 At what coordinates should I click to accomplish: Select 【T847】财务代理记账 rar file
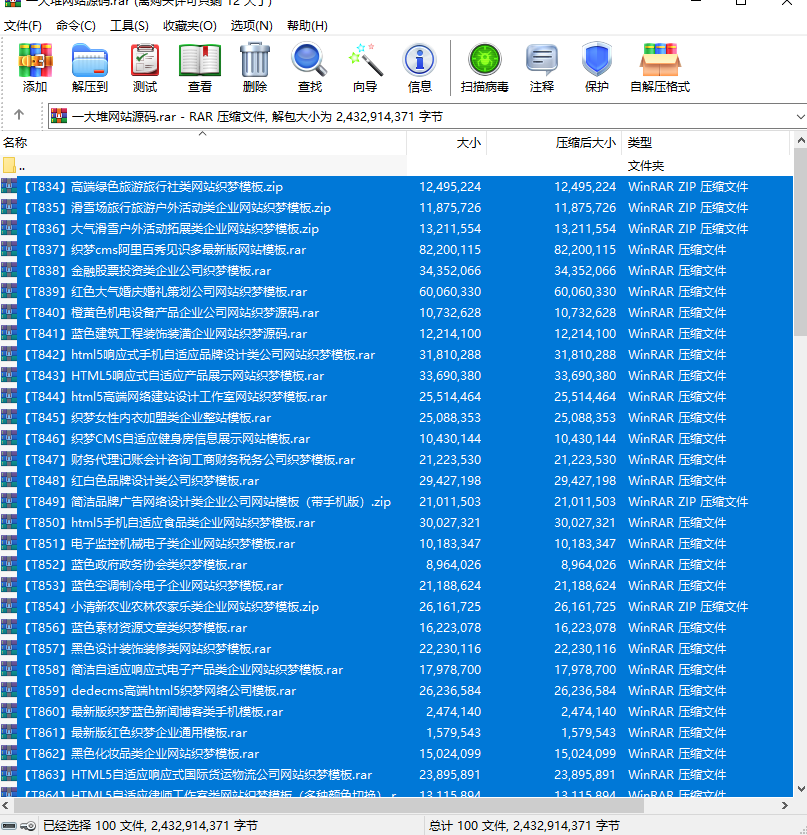(396, 460)
